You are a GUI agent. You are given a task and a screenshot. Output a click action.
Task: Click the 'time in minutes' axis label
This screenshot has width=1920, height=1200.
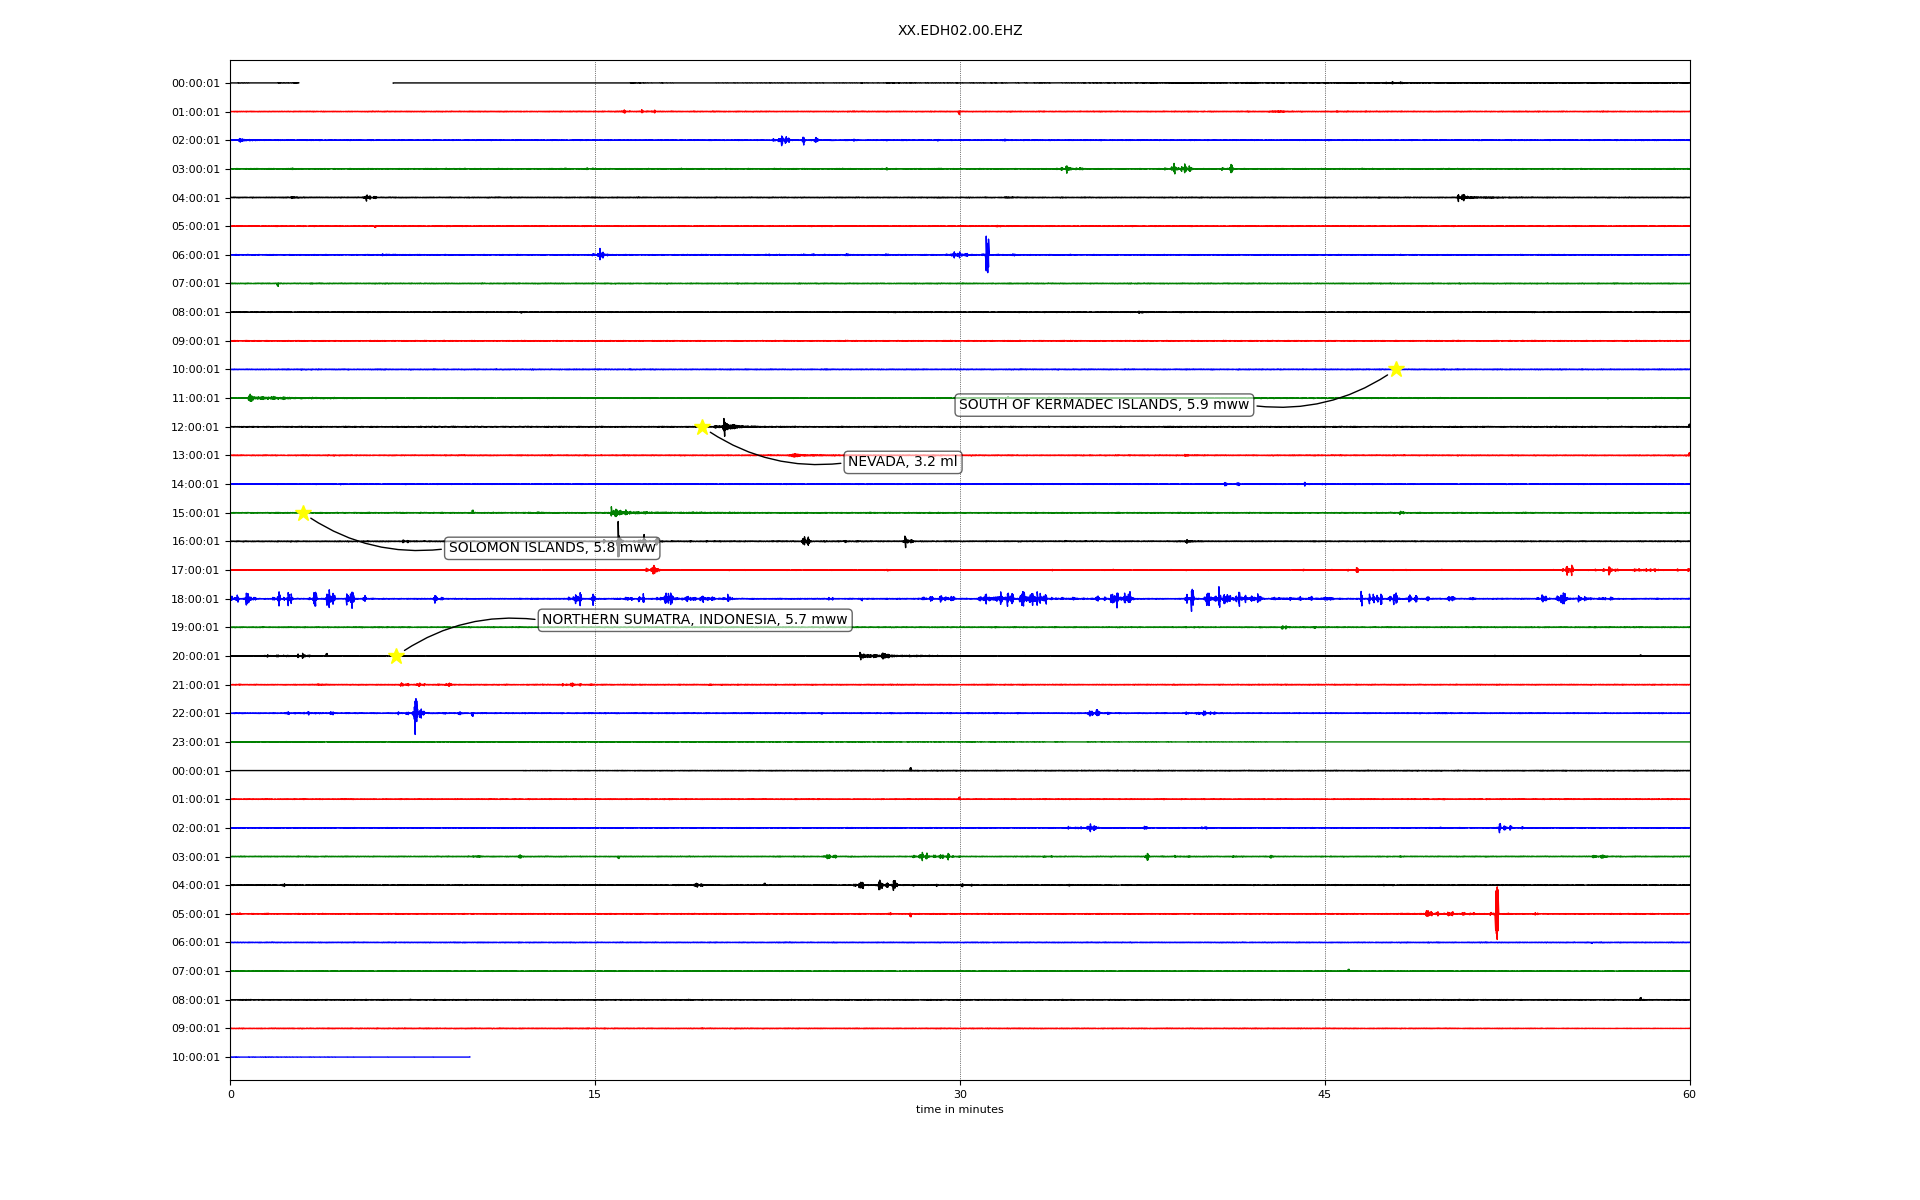point(959,1110)
